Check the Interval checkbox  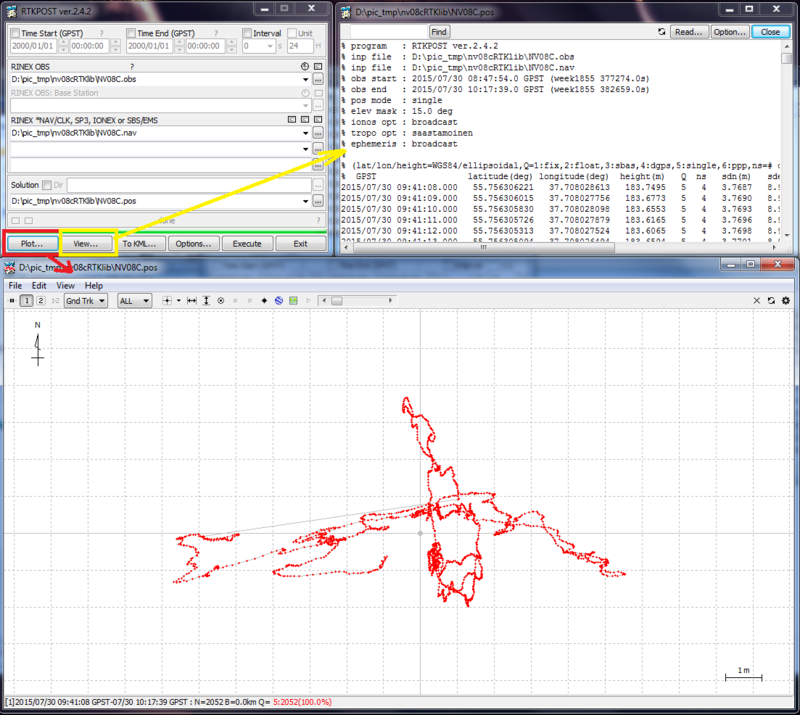coord(246,33)
